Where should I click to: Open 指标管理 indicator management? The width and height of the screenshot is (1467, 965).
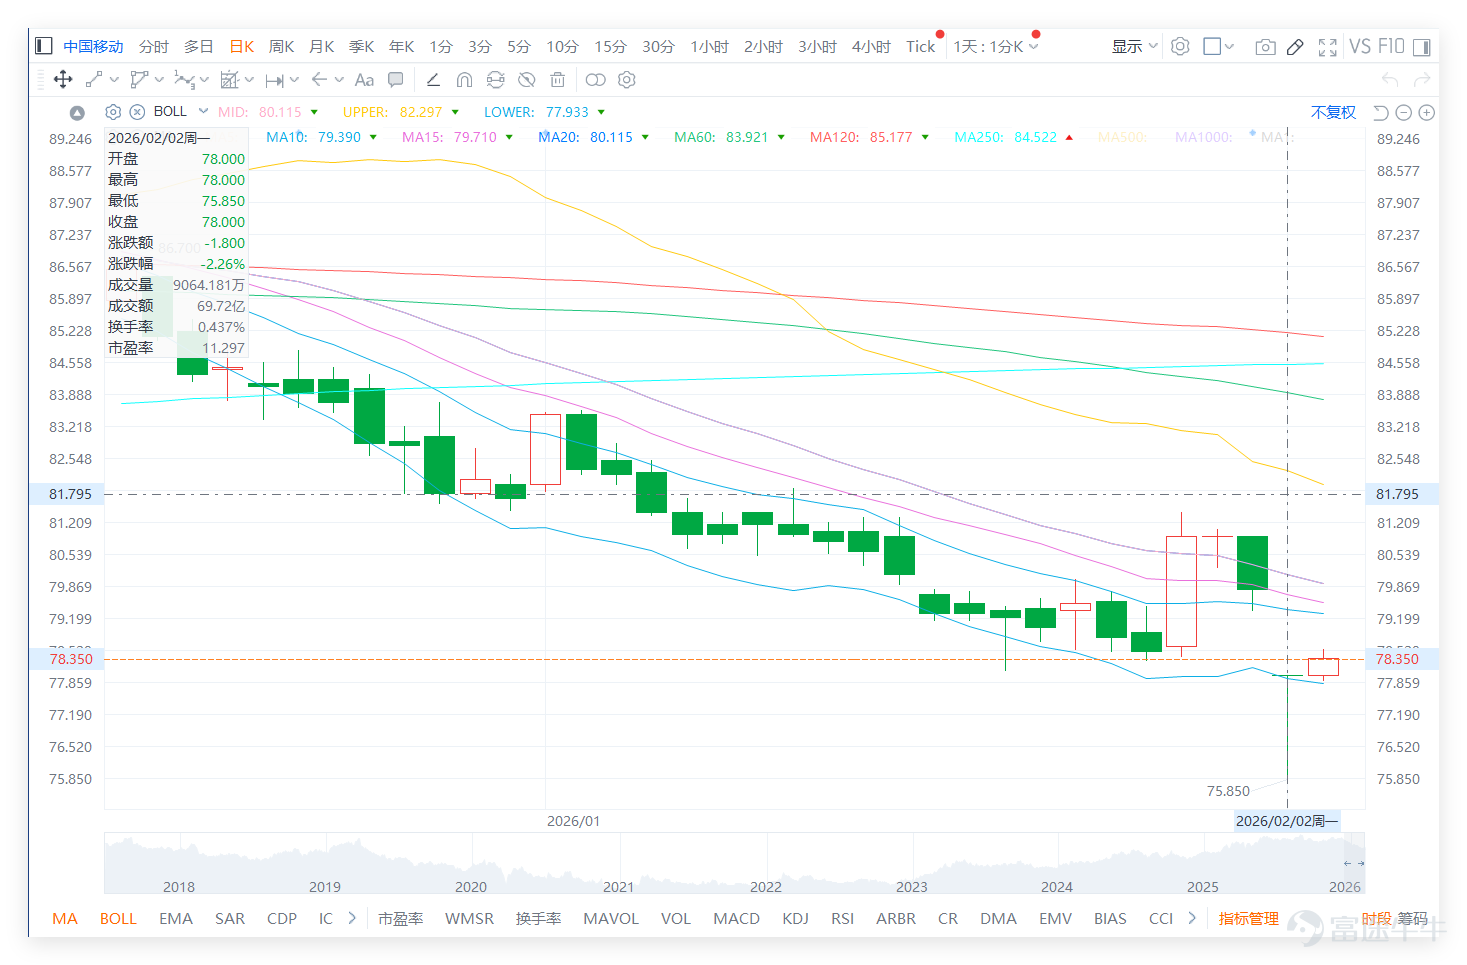[x=1248, y=918]
